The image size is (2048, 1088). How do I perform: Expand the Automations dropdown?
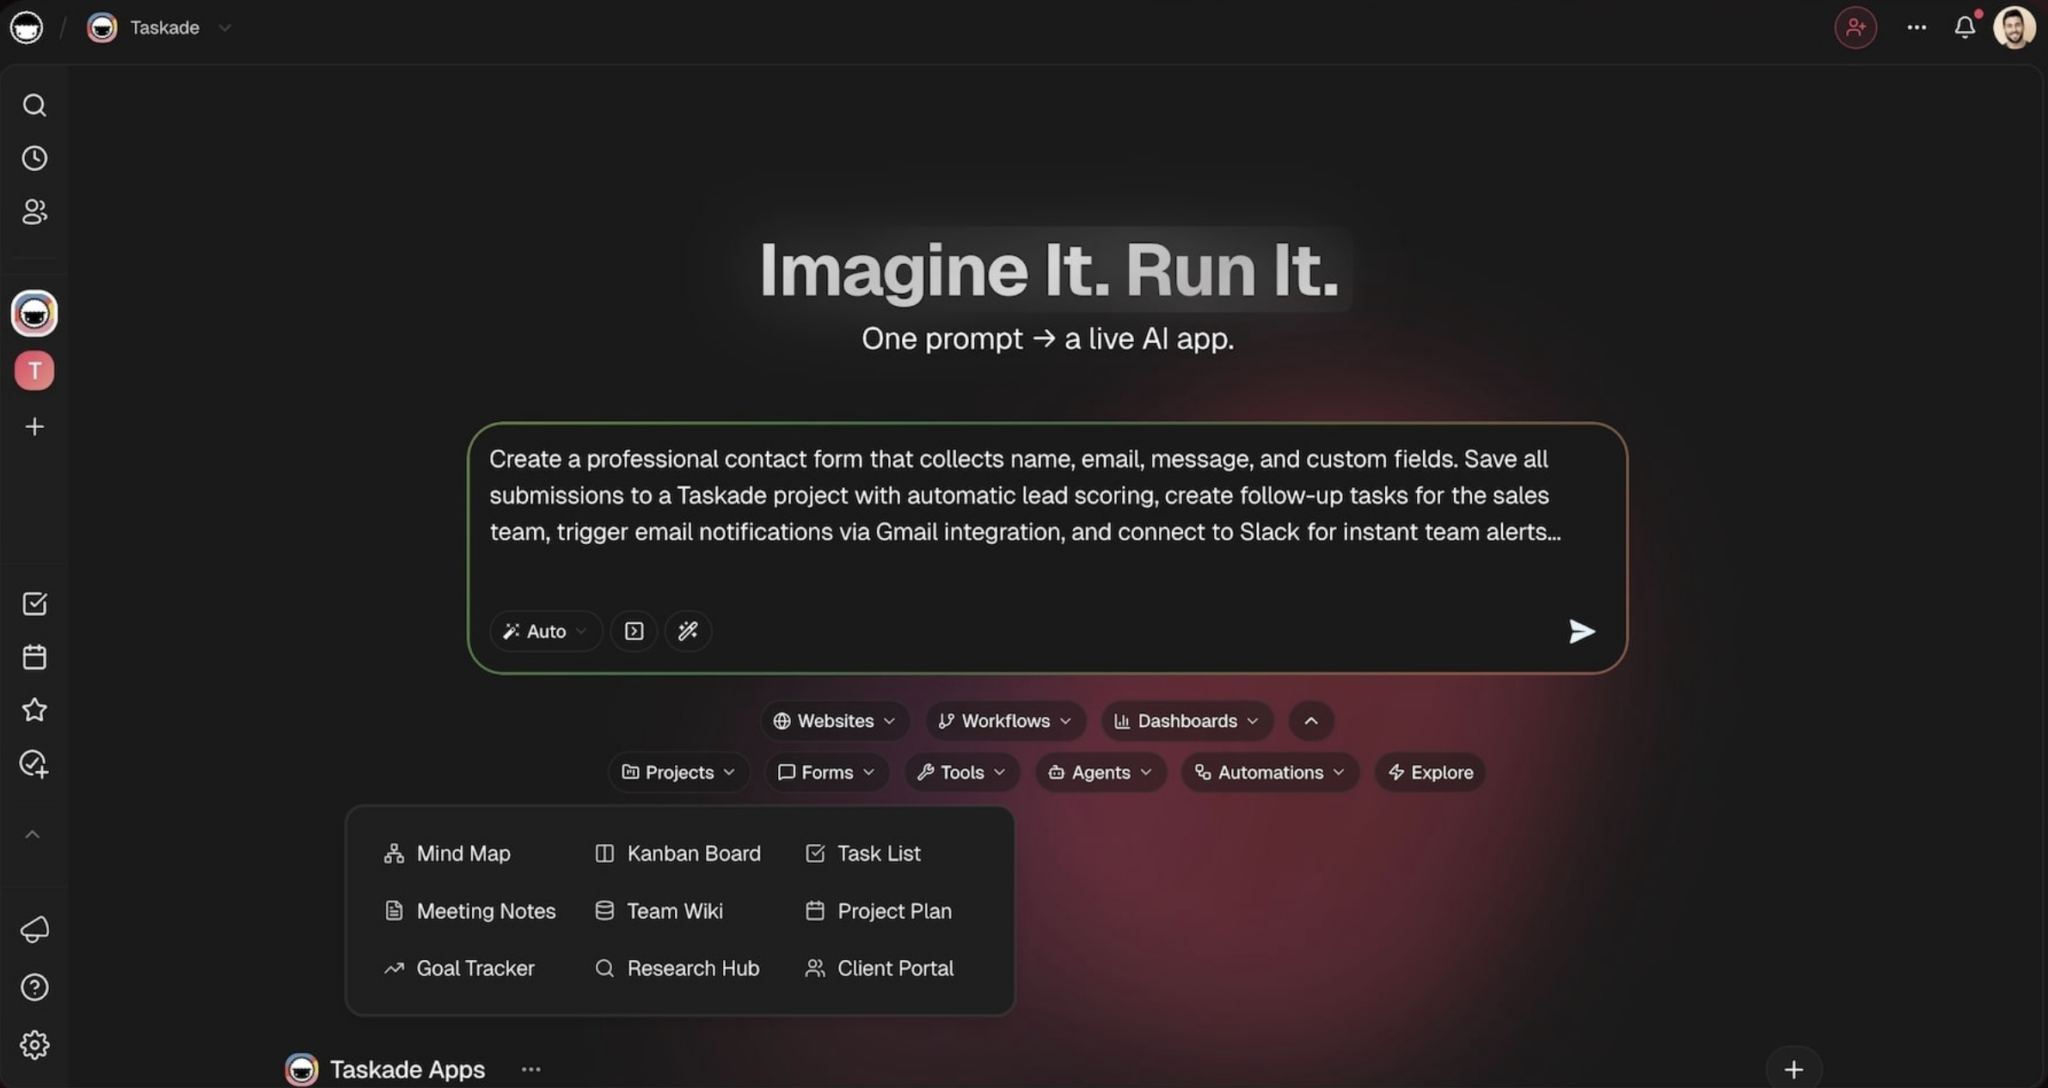[x=1270, y=772]
